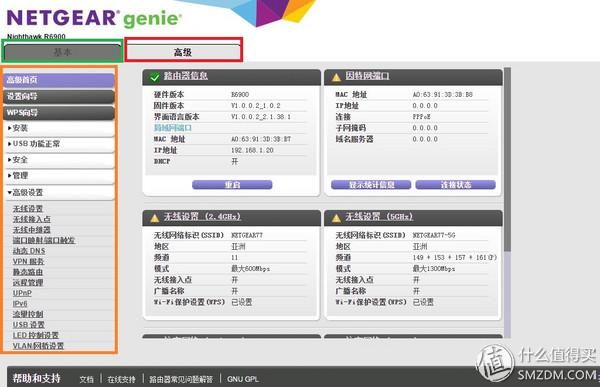
Task: Open the USB 设置 link
Action: (x=29, y=325)
